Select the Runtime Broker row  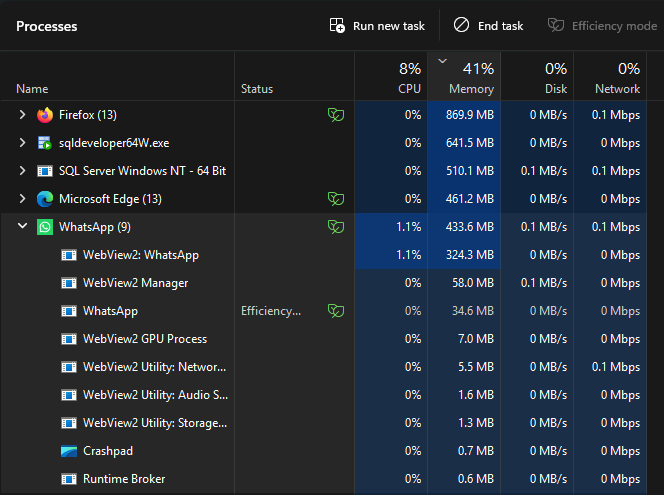(x=324, y=479)
